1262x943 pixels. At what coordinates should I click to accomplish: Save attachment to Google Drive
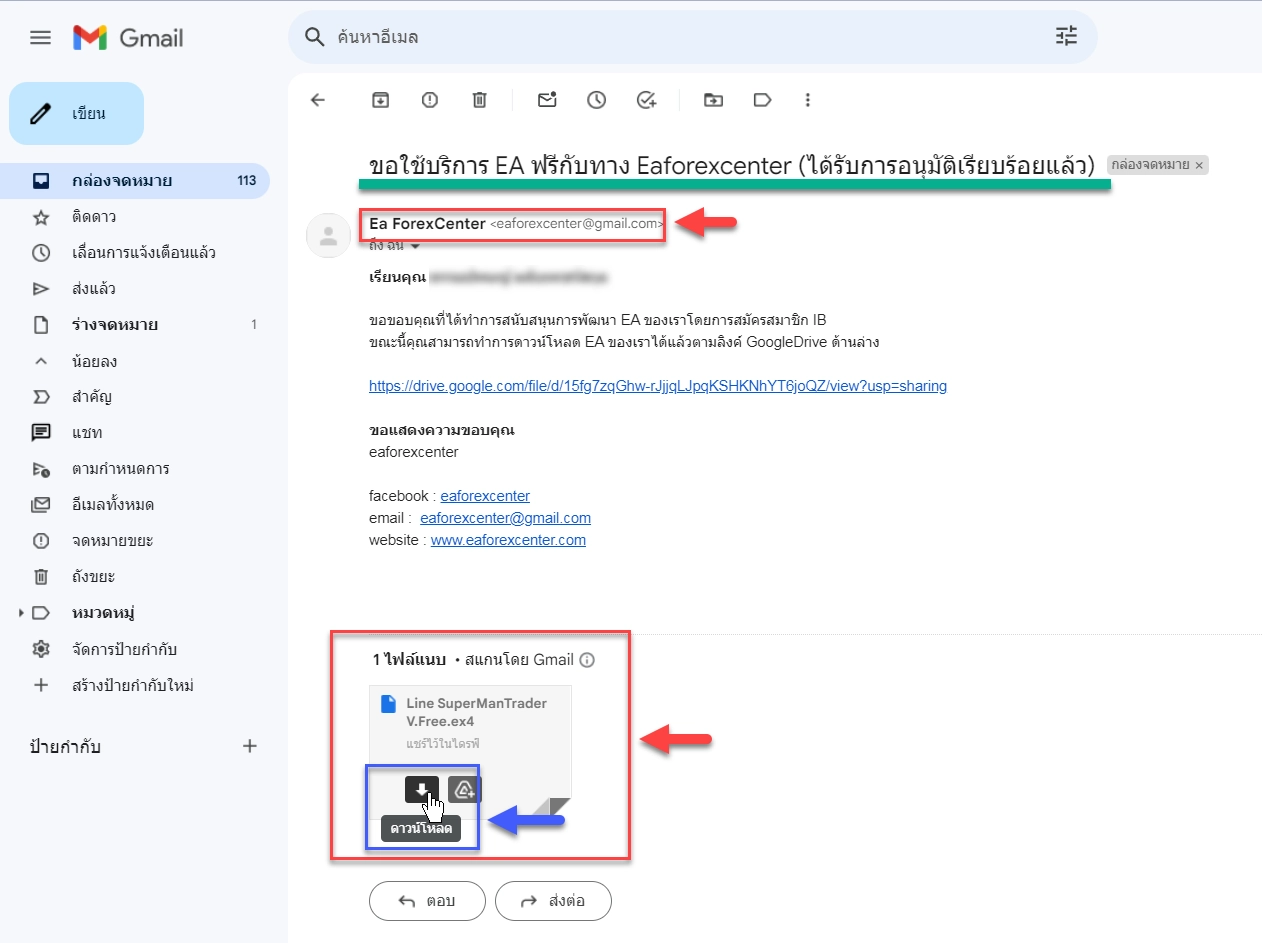(x=464, y=789)
